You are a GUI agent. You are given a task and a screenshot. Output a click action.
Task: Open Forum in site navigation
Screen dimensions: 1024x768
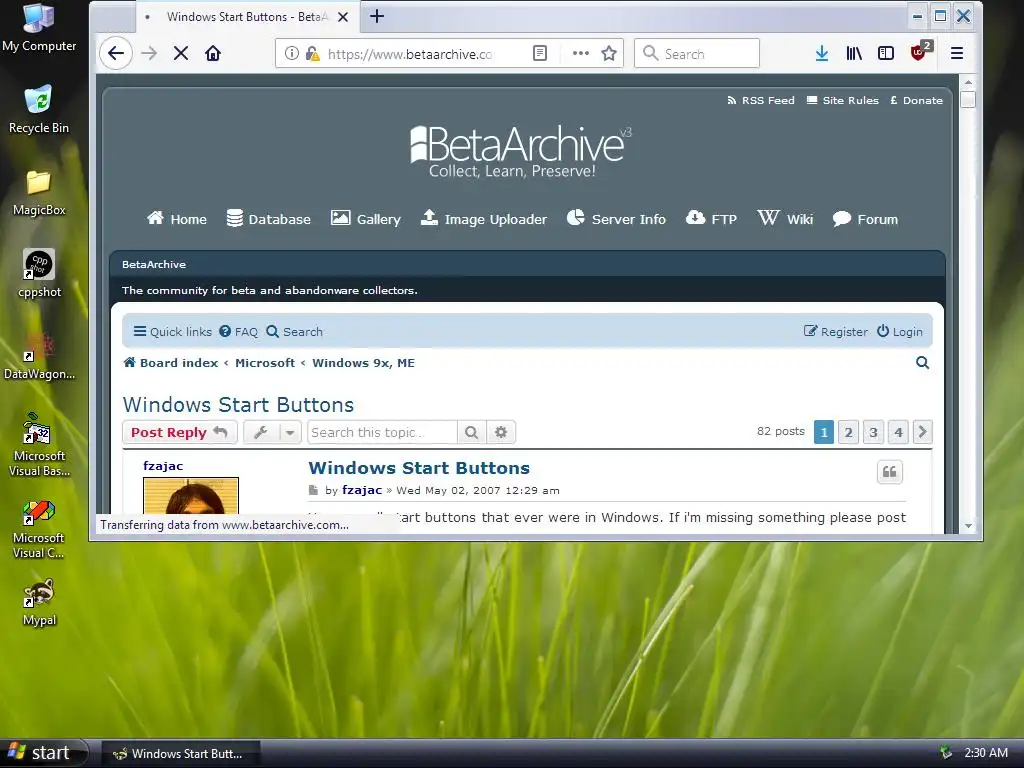tap(865, 219)
